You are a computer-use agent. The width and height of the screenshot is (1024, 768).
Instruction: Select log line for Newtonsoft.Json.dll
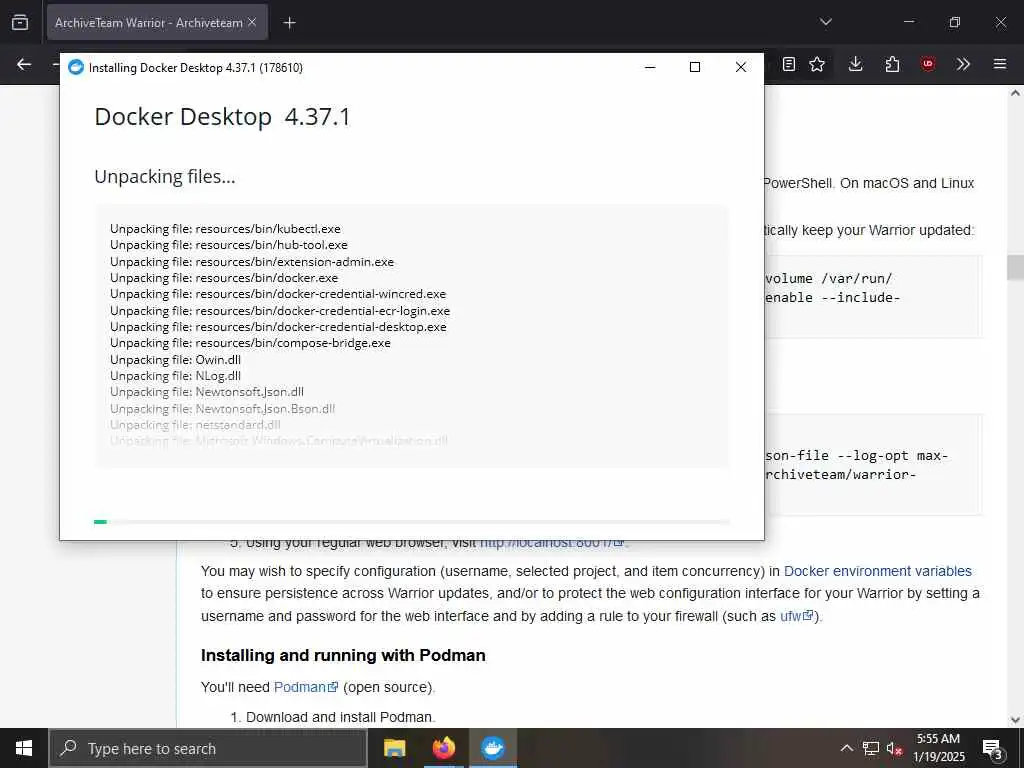[x=207, y=392]
